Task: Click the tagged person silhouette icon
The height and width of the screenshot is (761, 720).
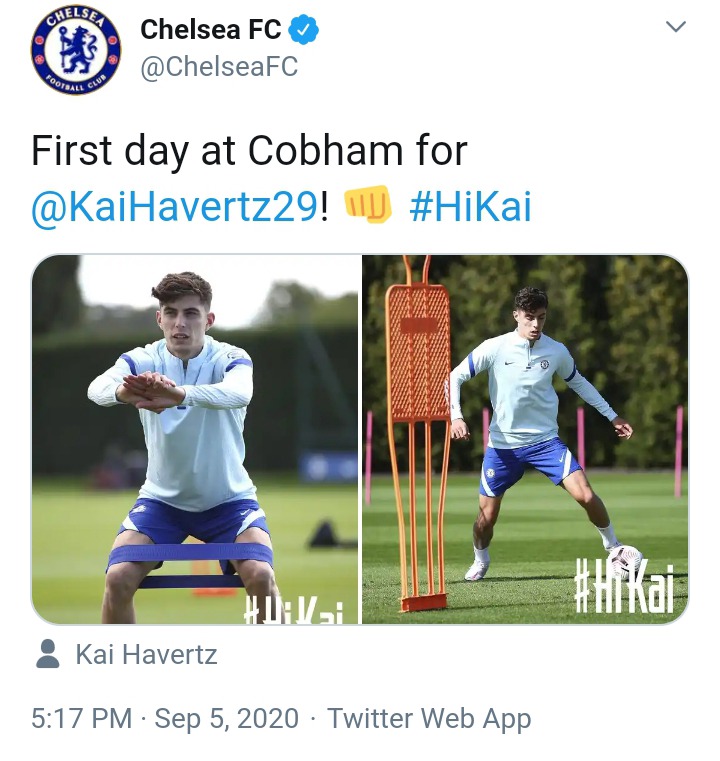Action: 47,655
